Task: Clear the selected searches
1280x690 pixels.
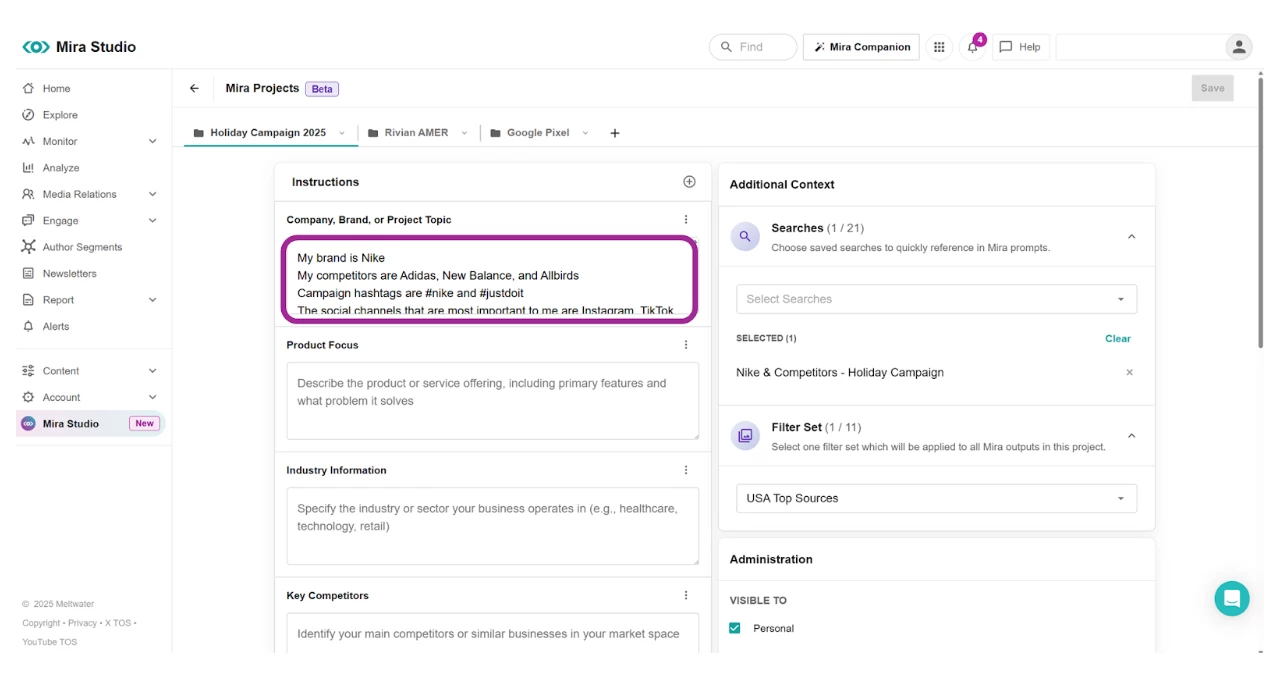Action: [x=1118, y=338]
